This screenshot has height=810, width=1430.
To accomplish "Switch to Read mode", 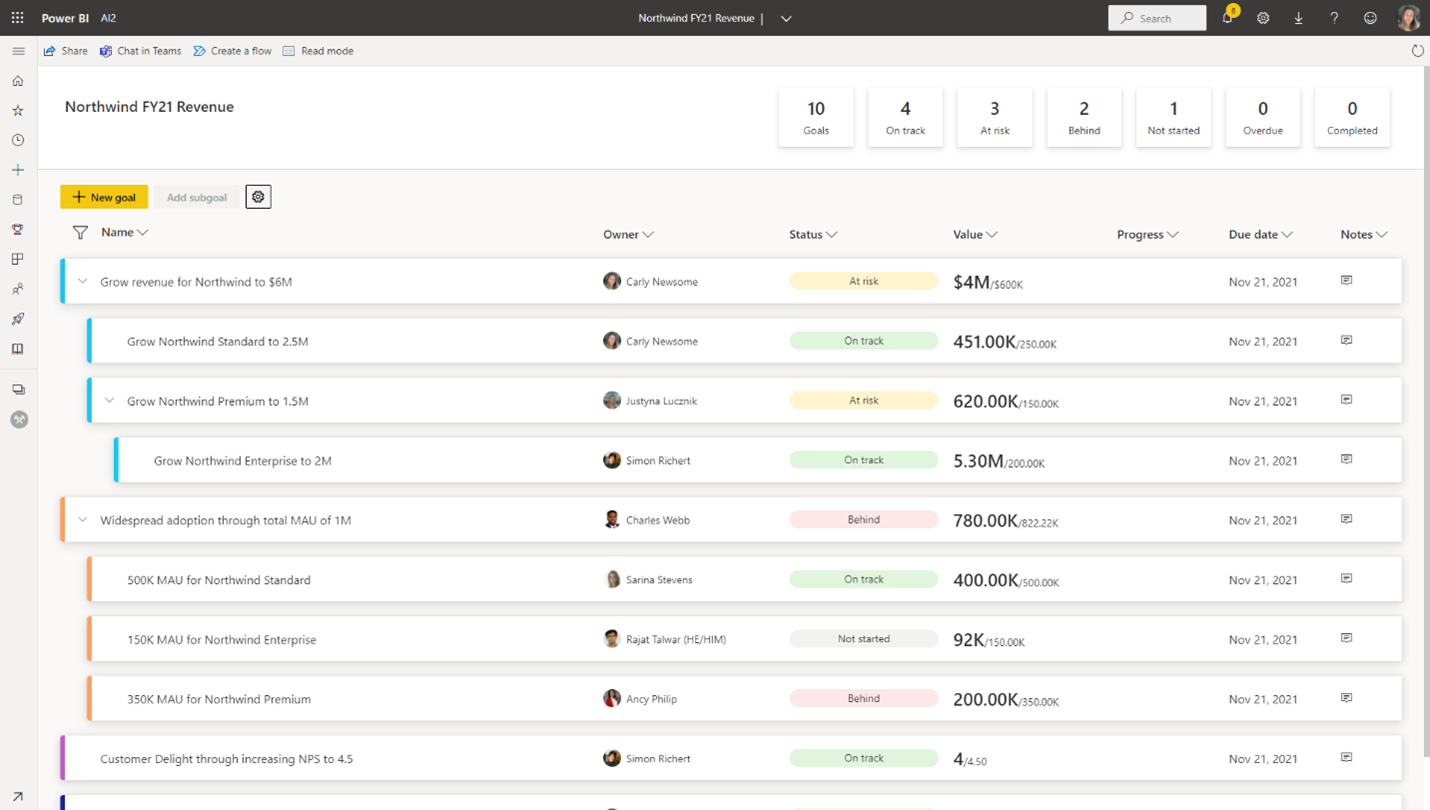I will pyautogui.click(x=318, y=50).
